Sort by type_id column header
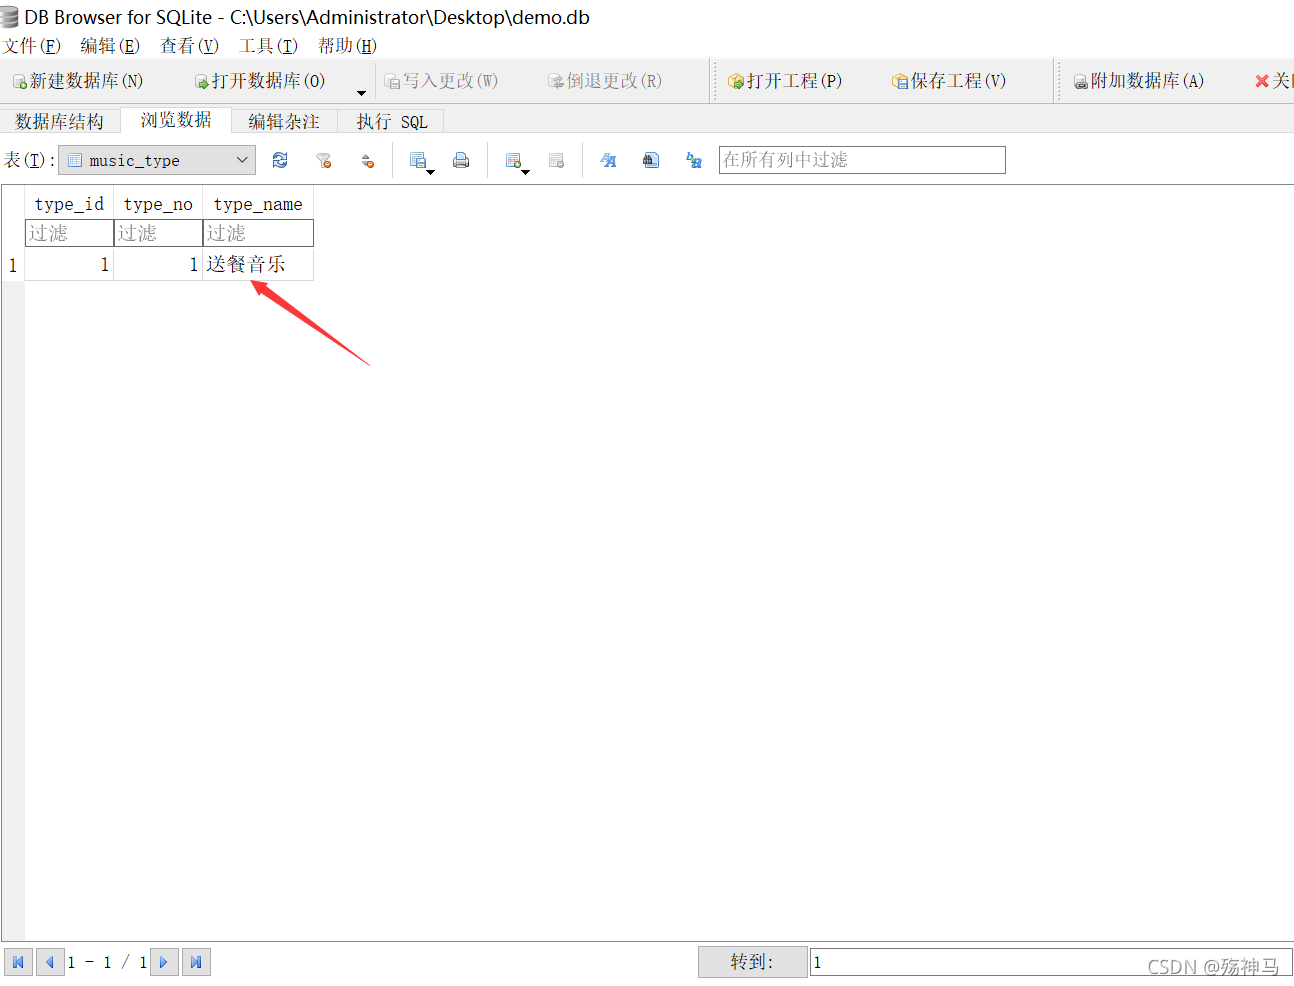Viewport: 1294px width, 986px height. (x=69, y=204)
